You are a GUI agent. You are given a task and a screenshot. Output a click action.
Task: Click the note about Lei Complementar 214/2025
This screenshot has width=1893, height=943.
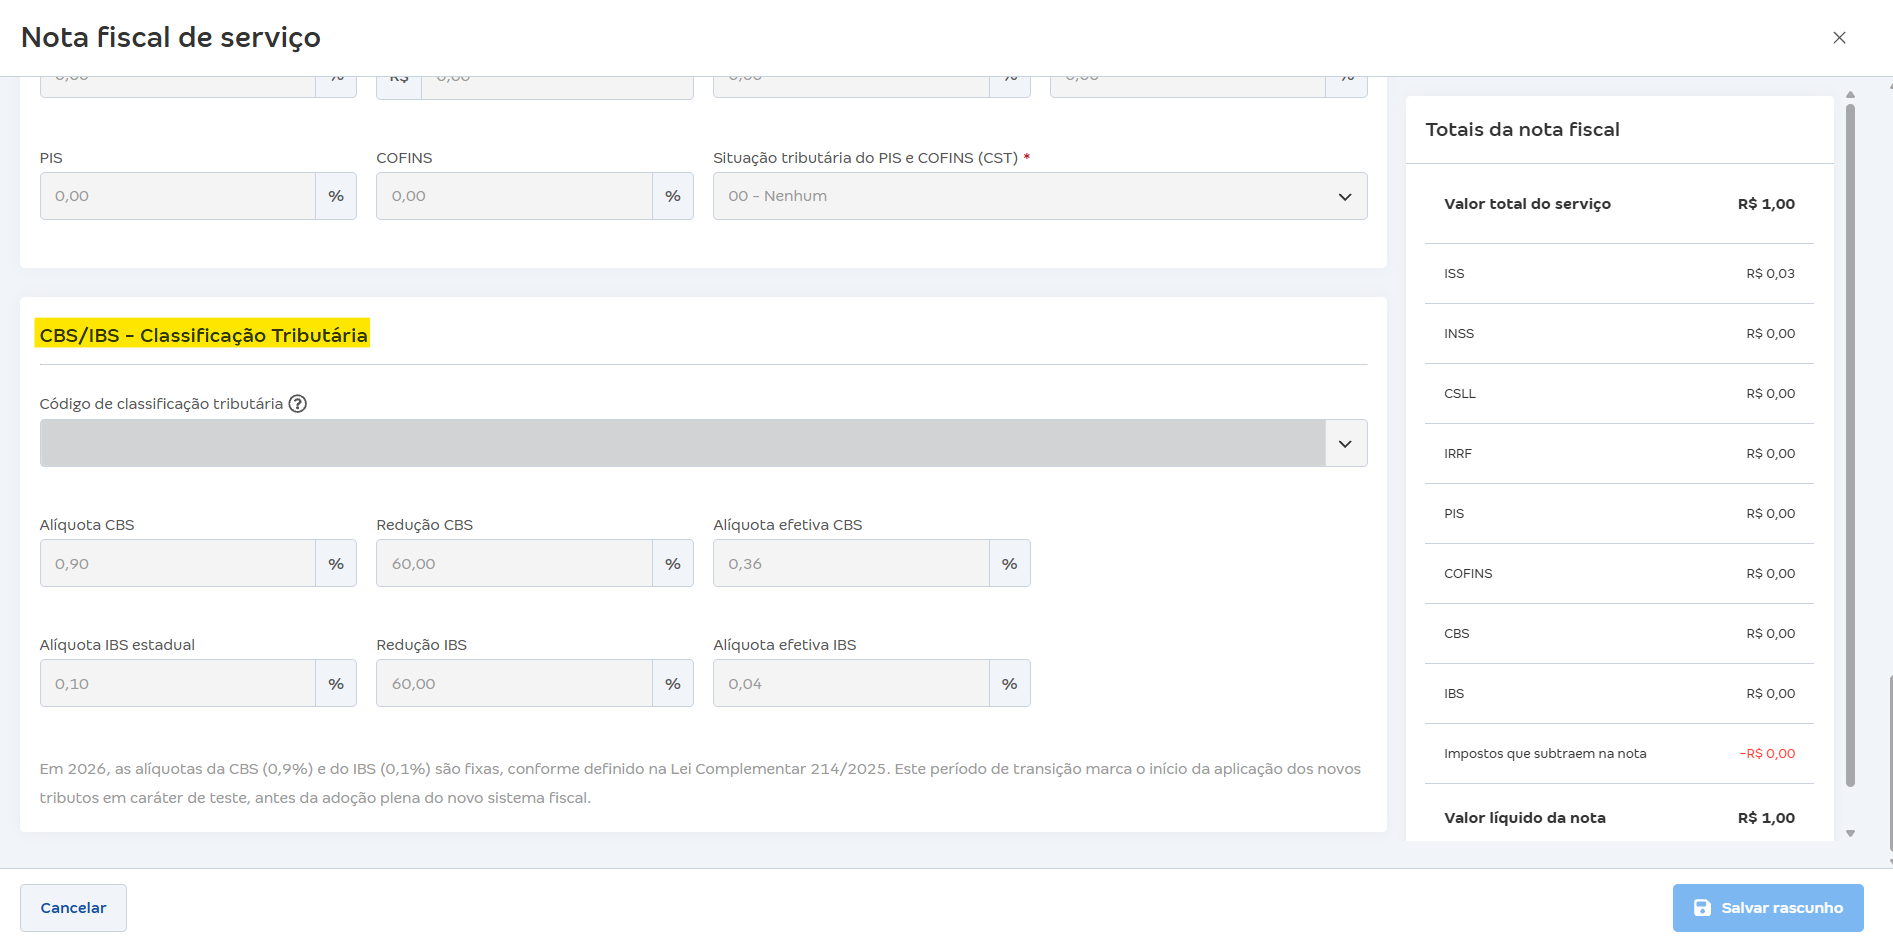[x=700, y=783]
